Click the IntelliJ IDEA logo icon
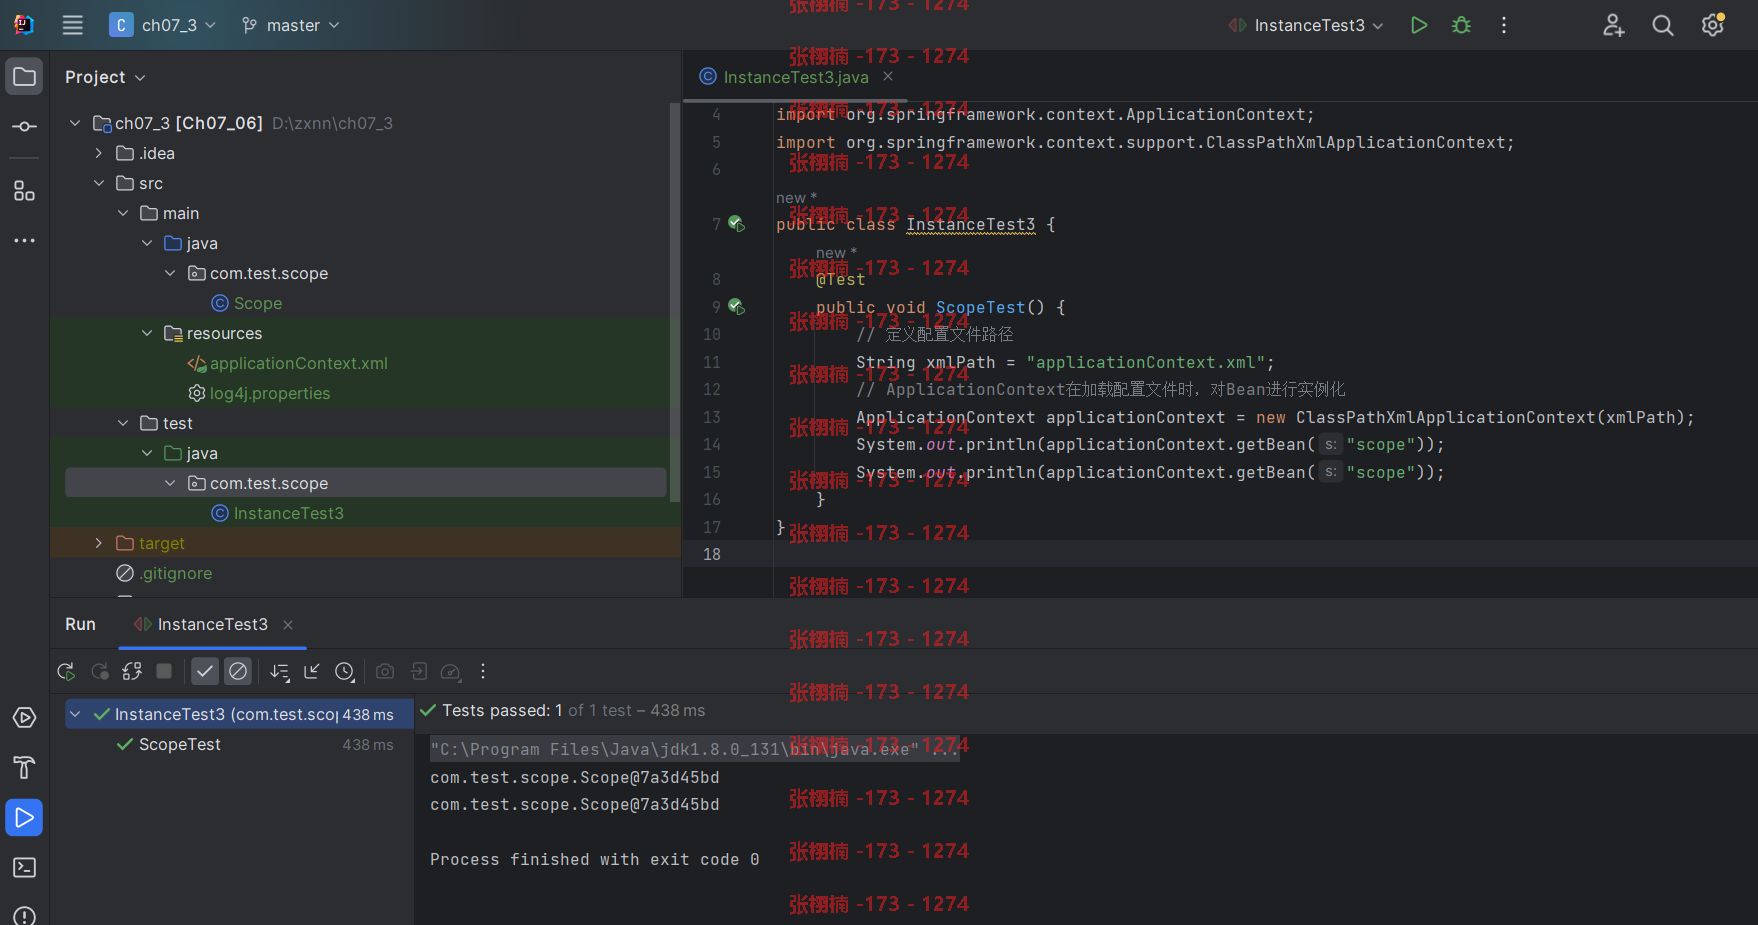Screen dimensions: 1758x925 pos(24,25)
